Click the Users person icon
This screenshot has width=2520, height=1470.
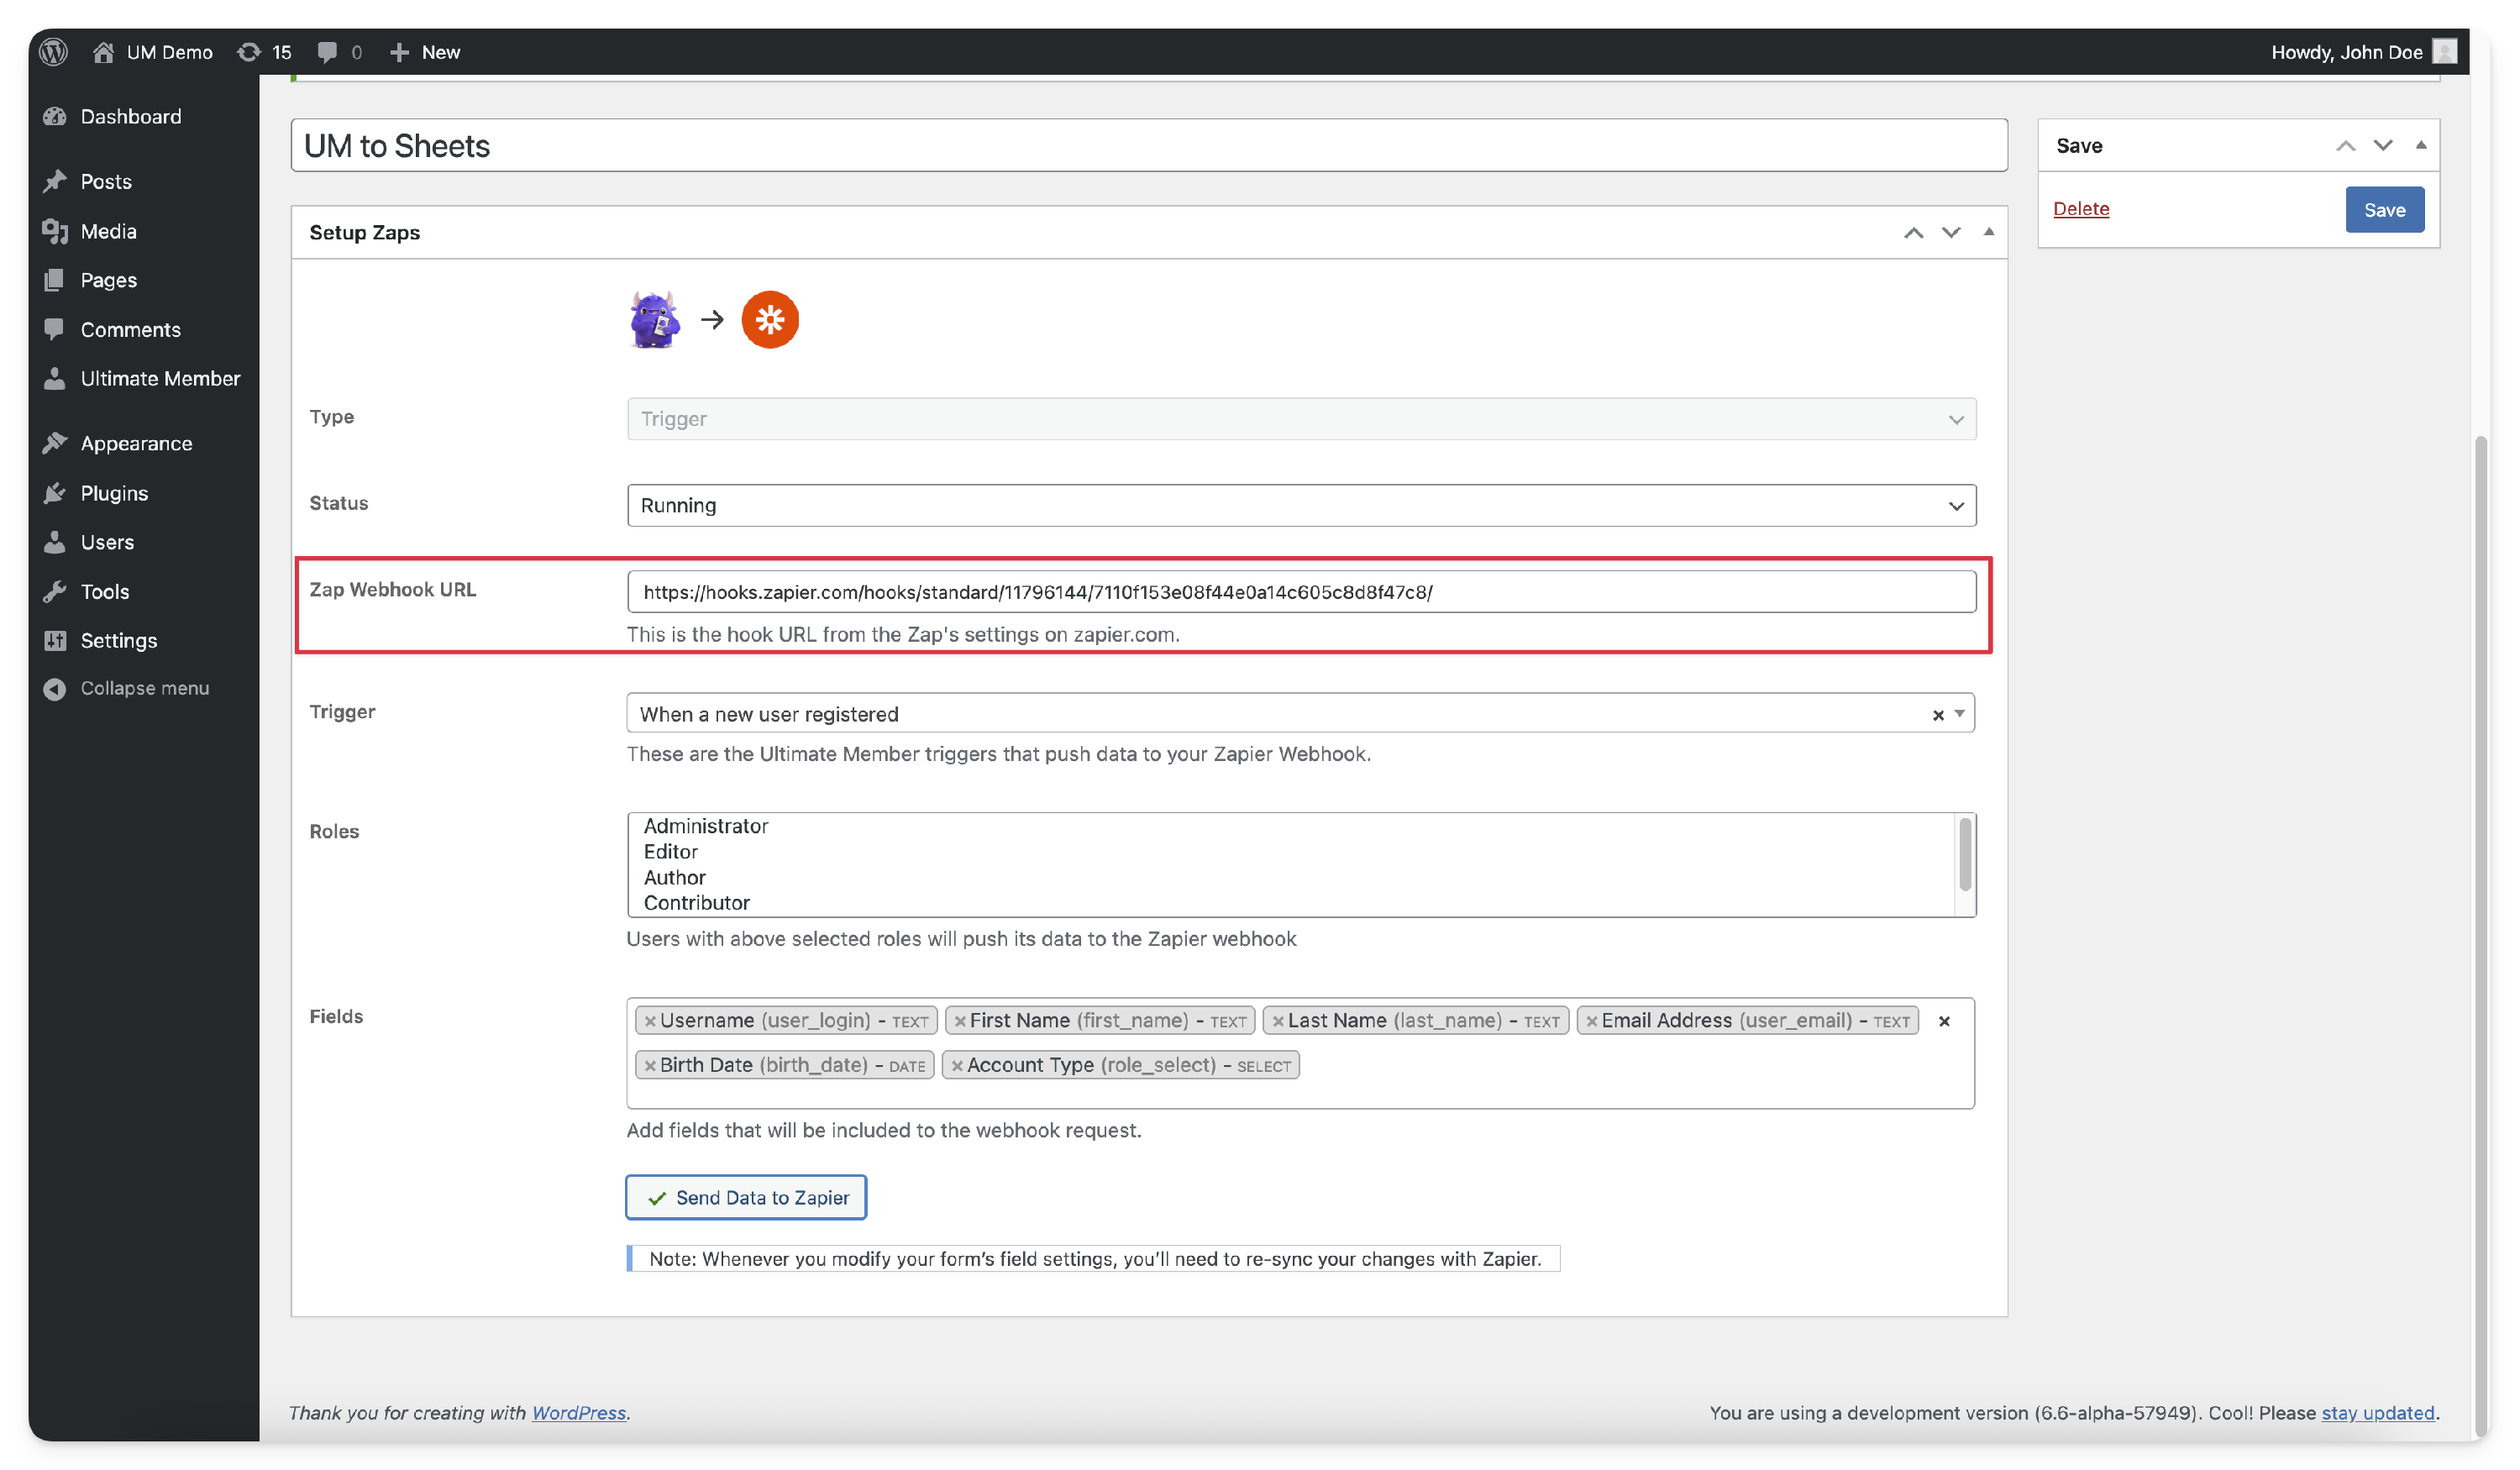[55, 542]
